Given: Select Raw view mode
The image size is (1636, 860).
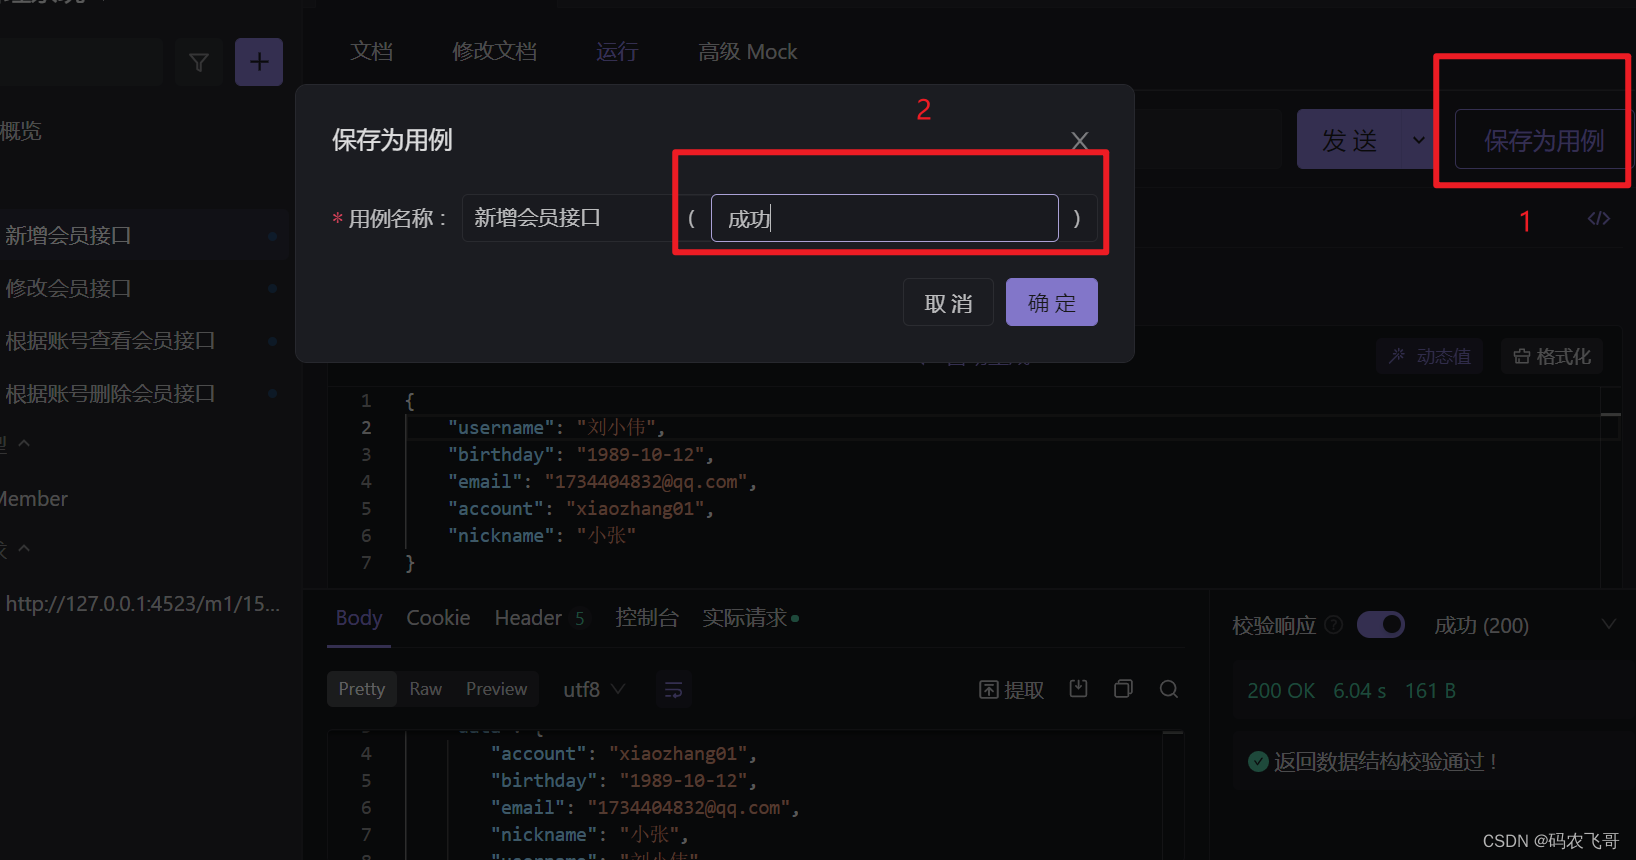Looking at the screenshot, I should point(425,689).
